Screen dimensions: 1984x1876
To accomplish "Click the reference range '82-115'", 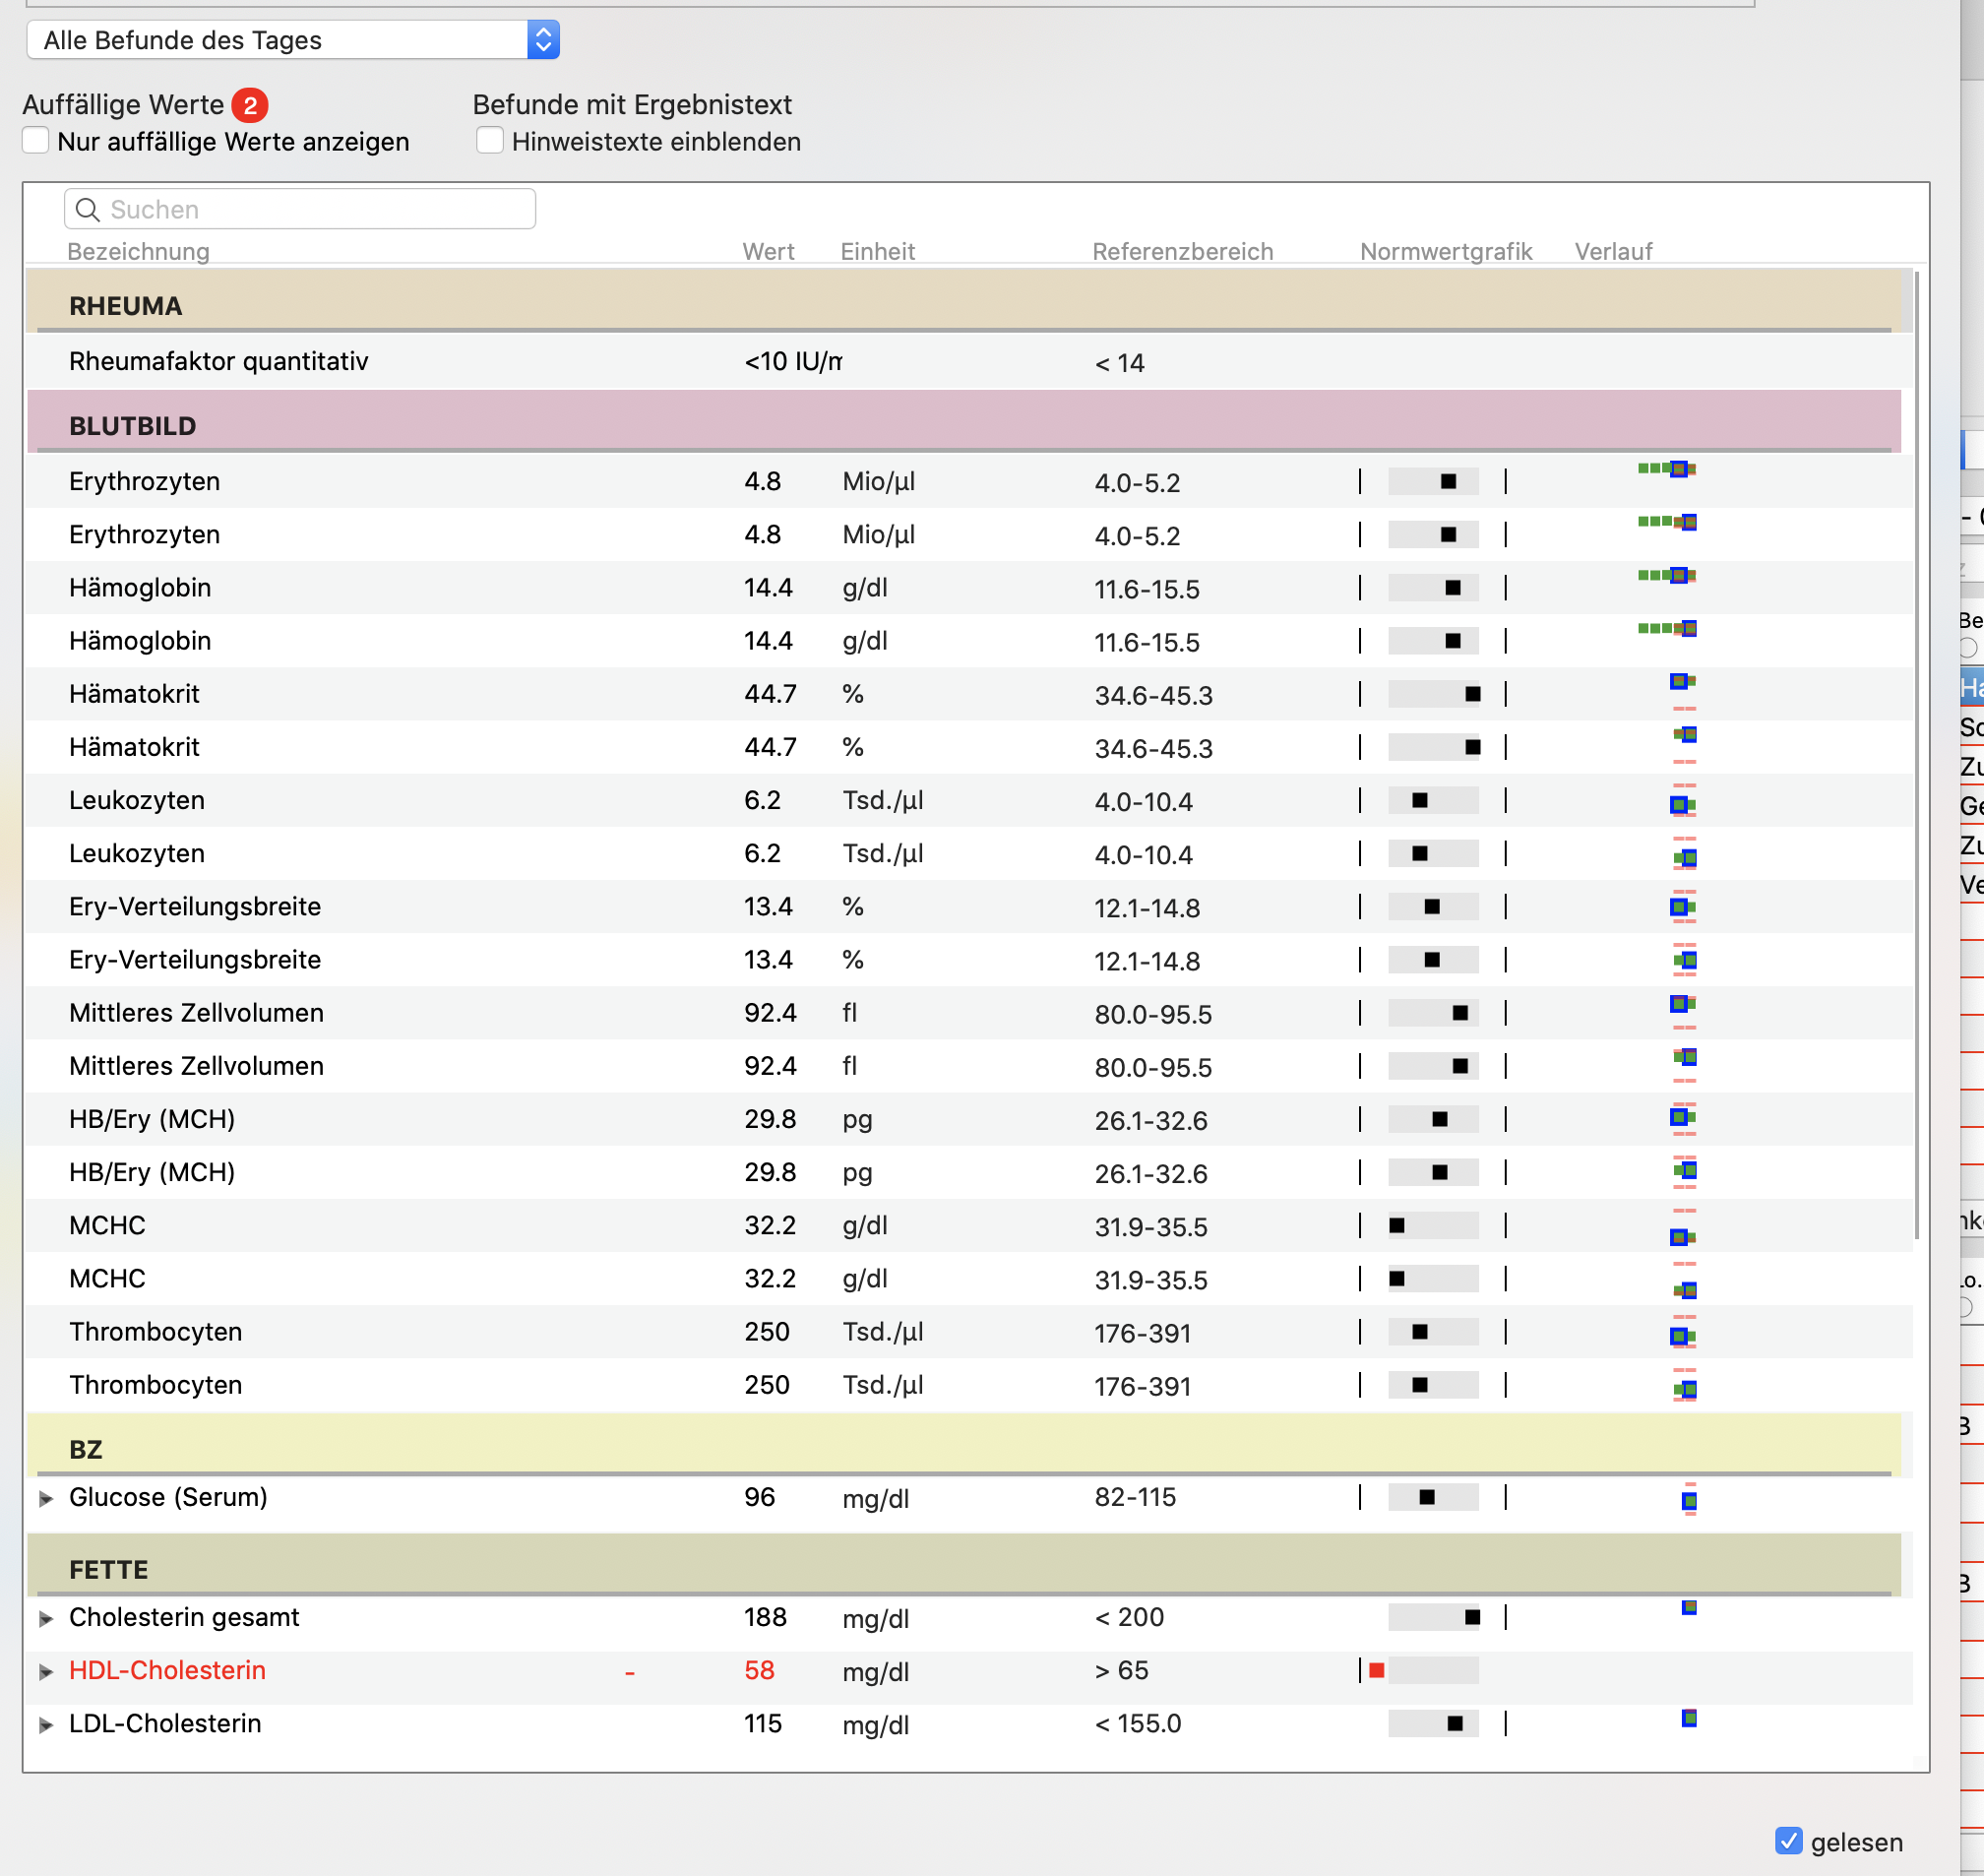I will (1135, 1497).
